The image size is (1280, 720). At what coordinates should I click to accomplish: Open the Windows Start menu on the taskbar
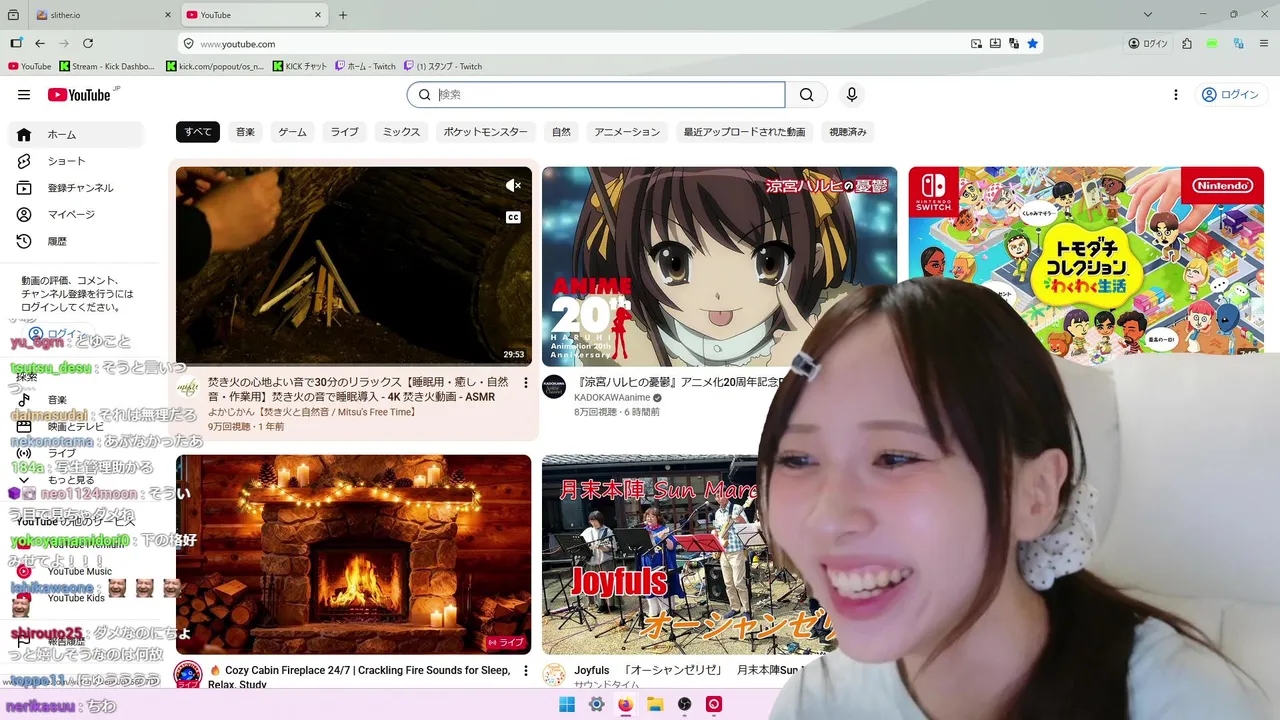pos(567,704)
